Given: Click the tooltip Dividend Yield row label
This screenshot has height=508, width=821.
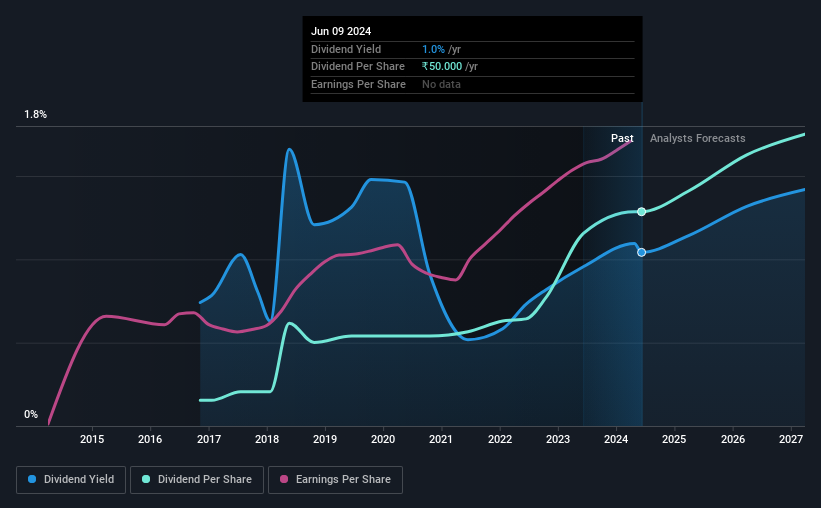Looking at the screenshot, I should [346, 49].
